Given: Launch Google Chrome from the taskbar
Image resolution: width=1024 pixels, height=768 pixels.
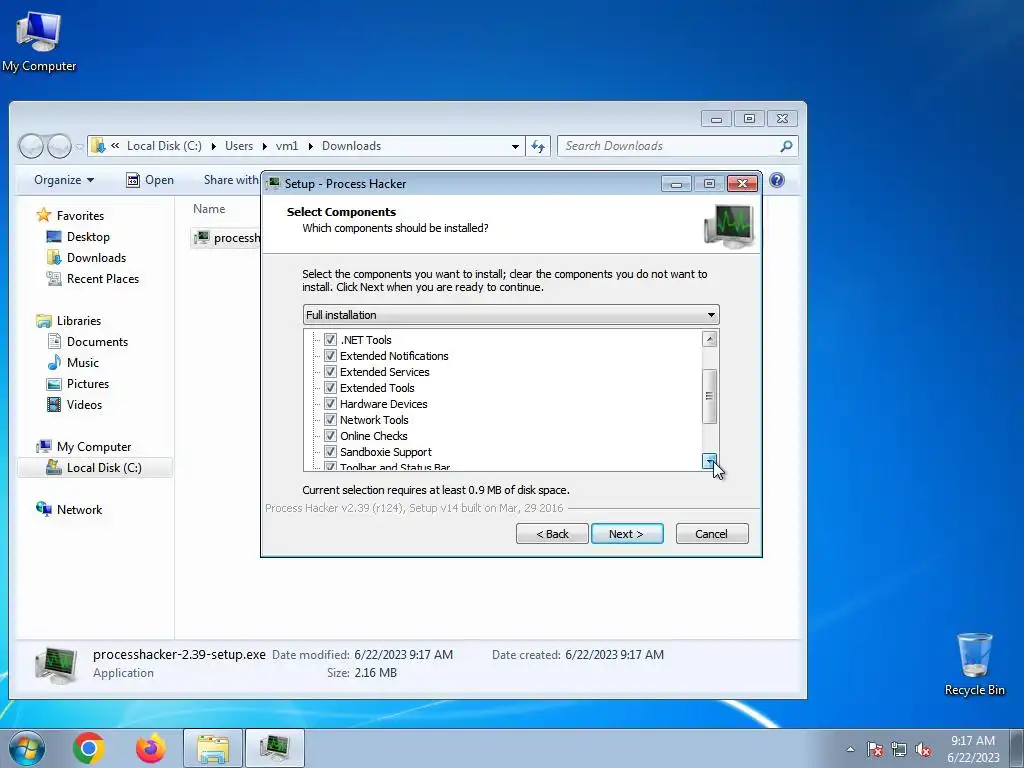Looking at the screenshot, I should pos(89,748).
